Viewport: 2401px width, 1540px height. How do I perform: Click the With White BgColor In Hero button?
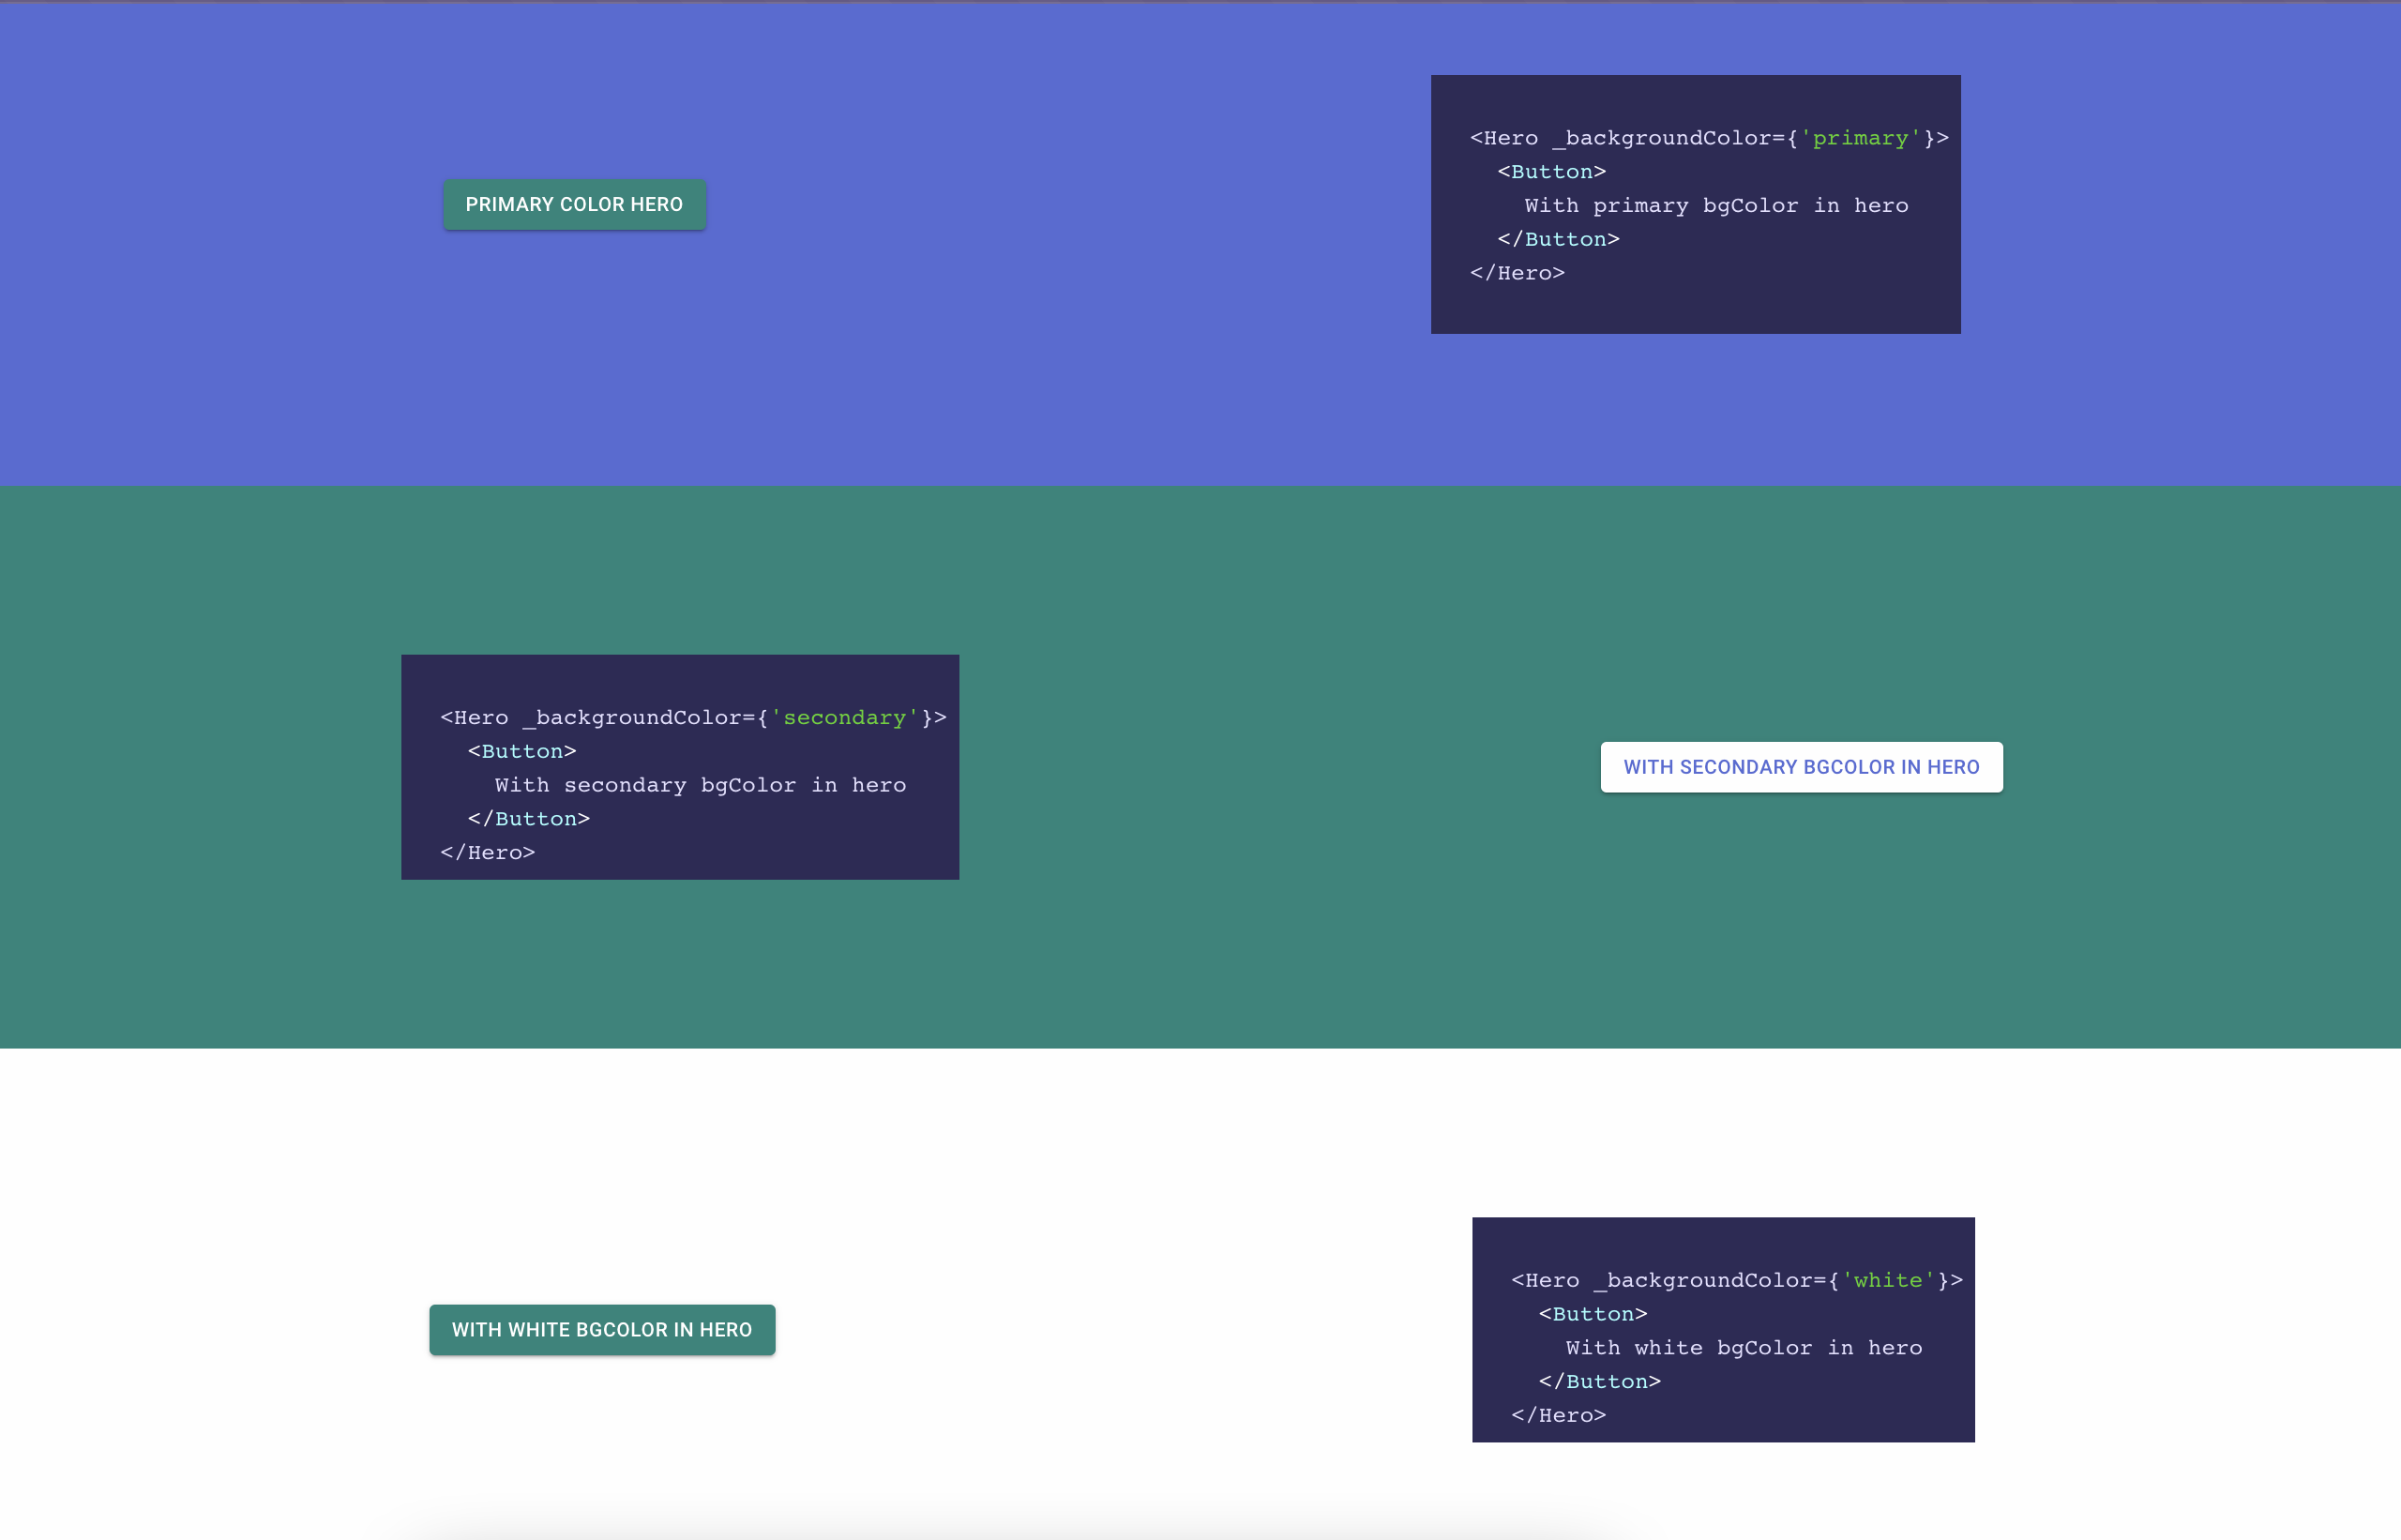coord(602,1330)
